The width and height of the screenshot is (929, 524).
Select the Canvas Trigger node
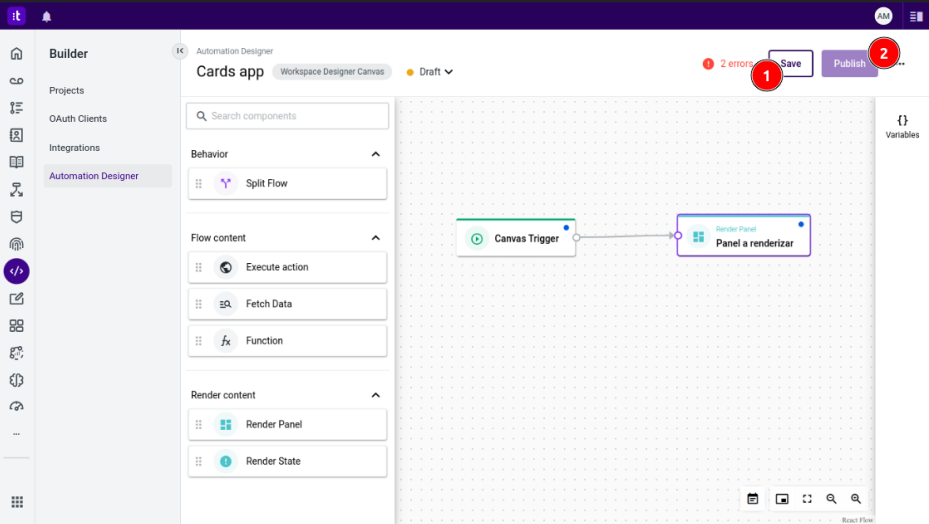(x=516, y=238)
